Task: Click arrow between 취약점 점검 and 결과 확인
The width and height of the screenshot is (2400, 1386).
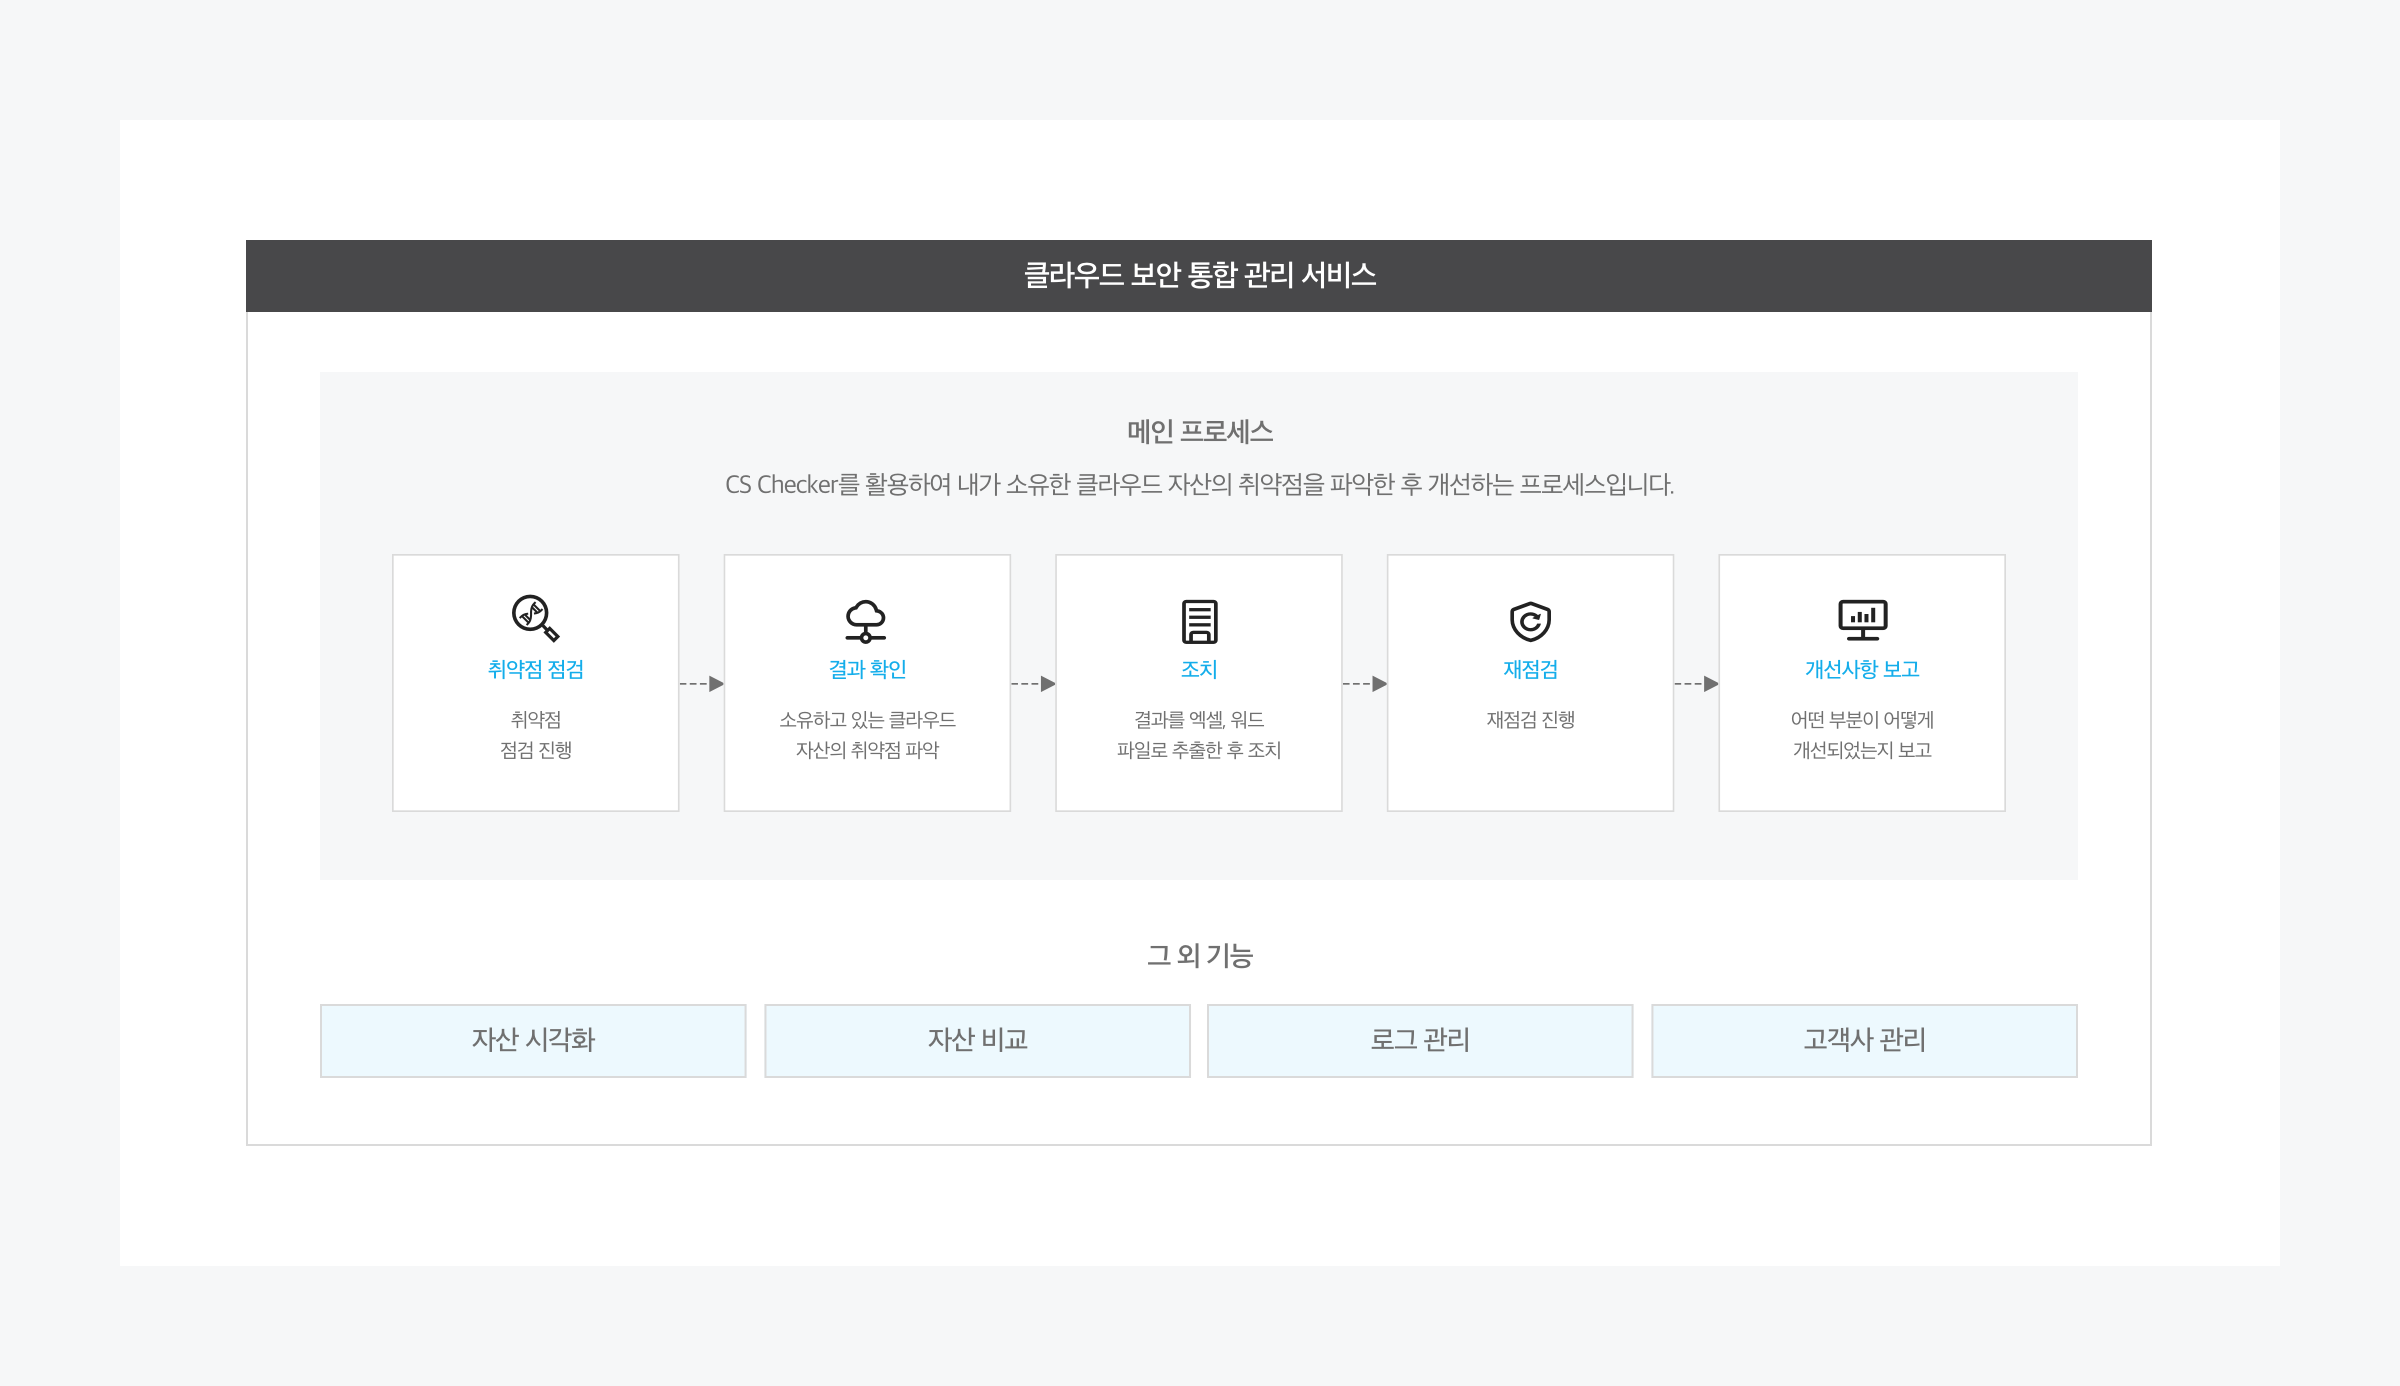Action: point(702,684)
